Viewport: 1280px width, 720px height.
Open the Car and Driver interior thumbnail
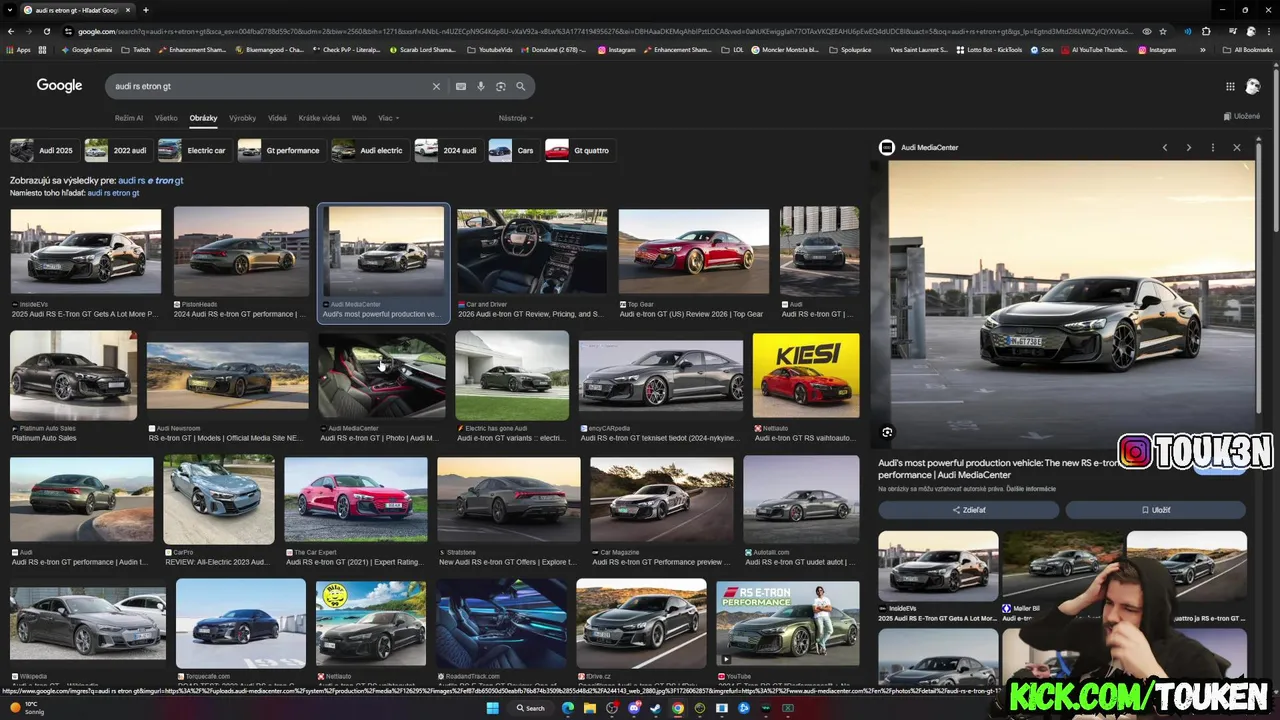click(532, 252)
